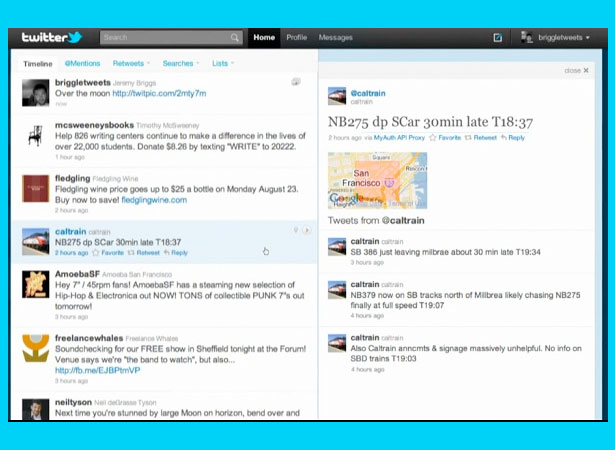Click the conversation icon on briggletweets tweet
This screenshot has width=615, height=450.
coord(296,82)
